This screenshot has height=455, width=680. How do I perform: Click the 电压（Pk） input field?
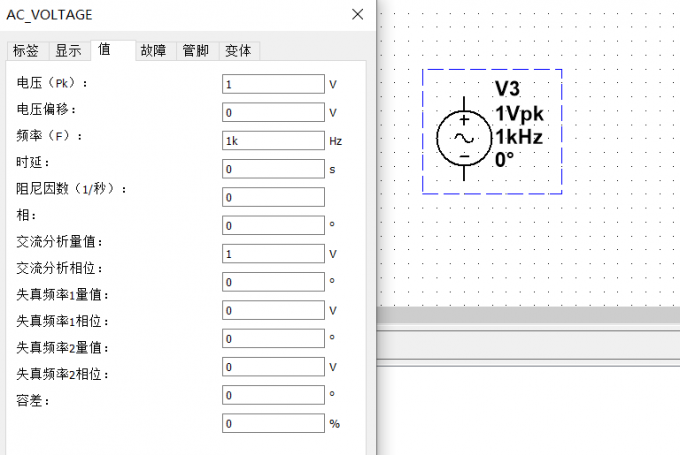coord(273,84)
